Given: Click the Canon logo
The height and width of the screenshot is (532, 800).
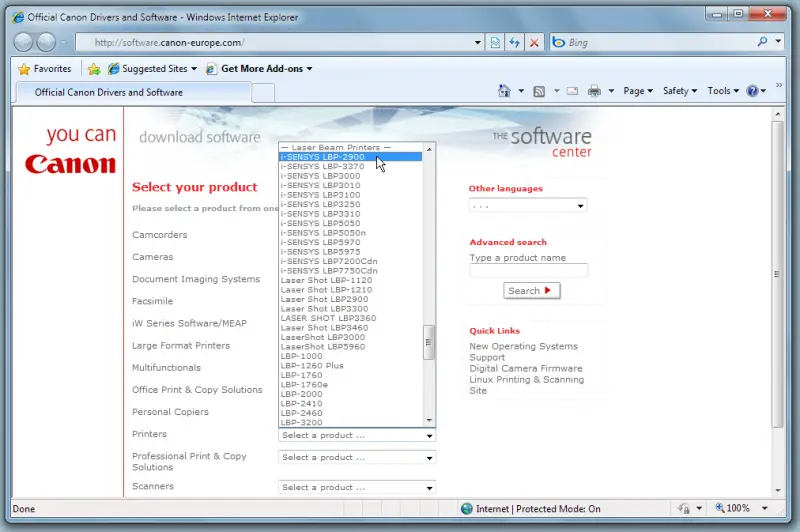Looking at the screenshot, I should (71, 164).
